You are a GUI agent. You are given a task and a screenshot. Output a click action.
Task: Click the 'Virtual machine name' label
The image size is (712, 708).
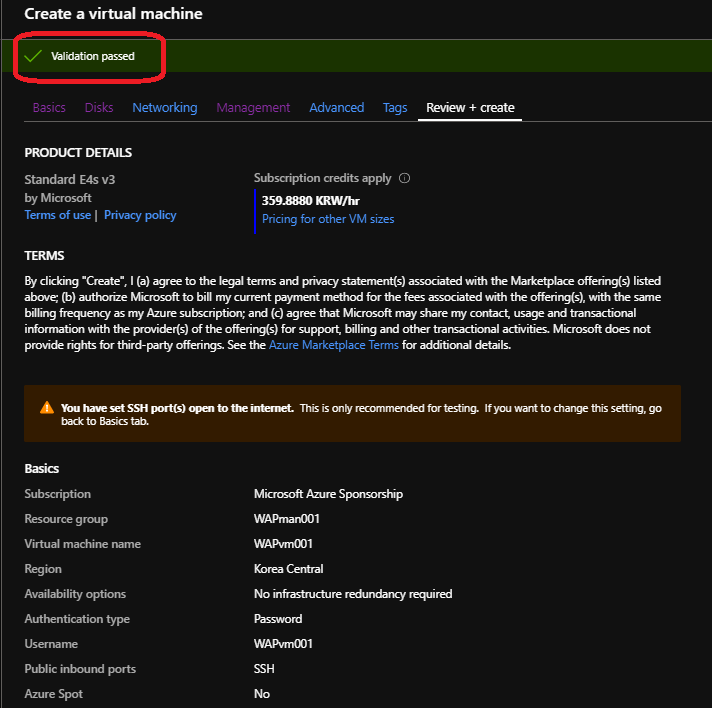[x=83, y=544]
